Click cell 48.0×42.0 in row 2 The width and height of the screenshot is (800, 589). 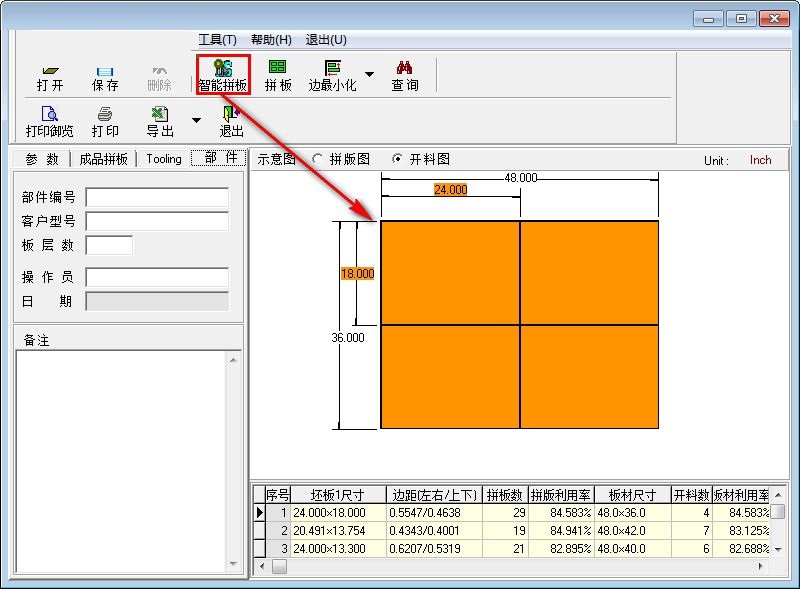633,531
